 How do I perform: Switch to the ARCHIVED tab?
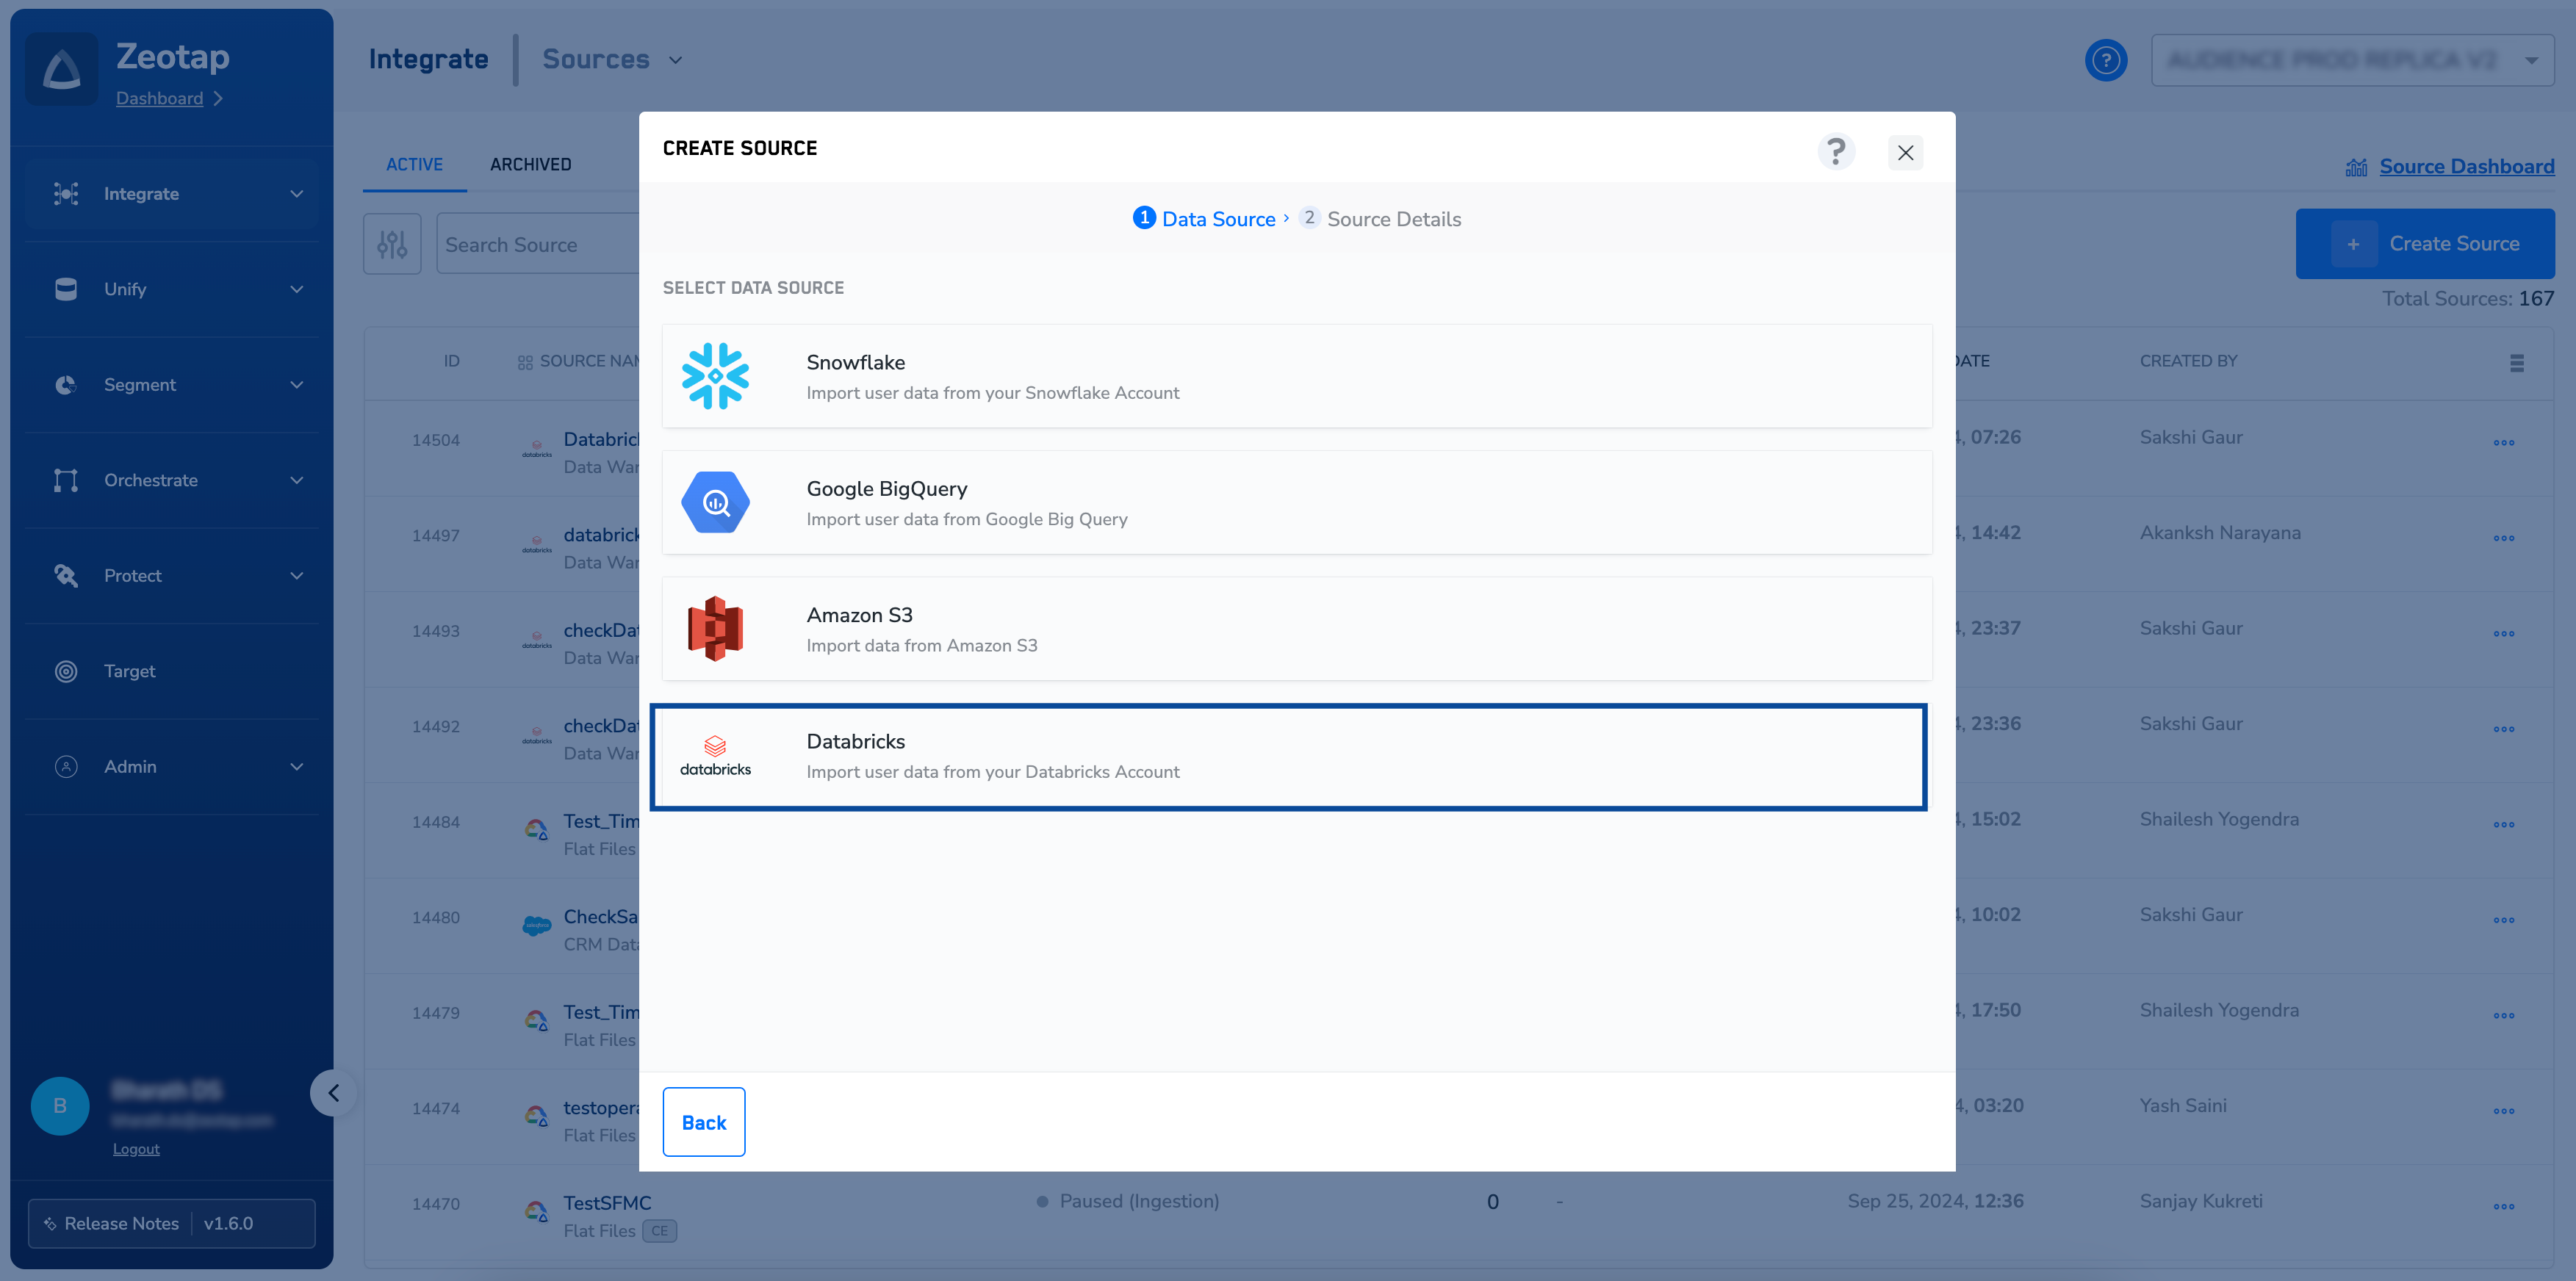point(530,164)
